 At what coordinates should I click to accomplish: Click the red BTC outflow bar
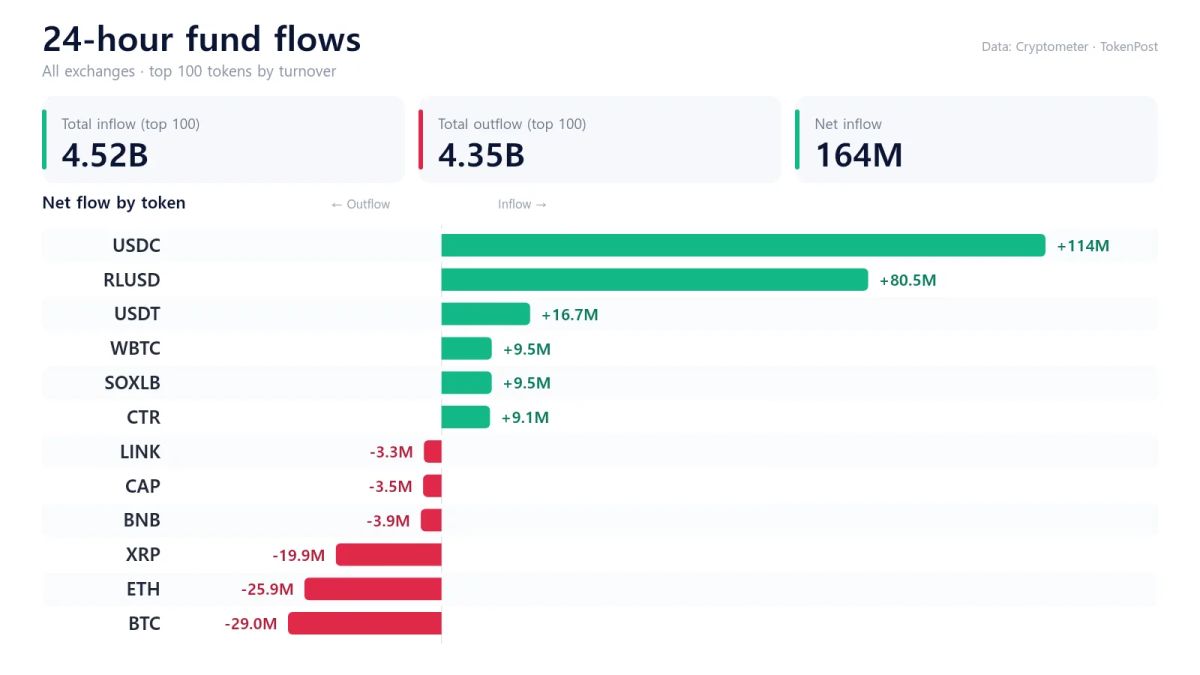coord(365,623)
